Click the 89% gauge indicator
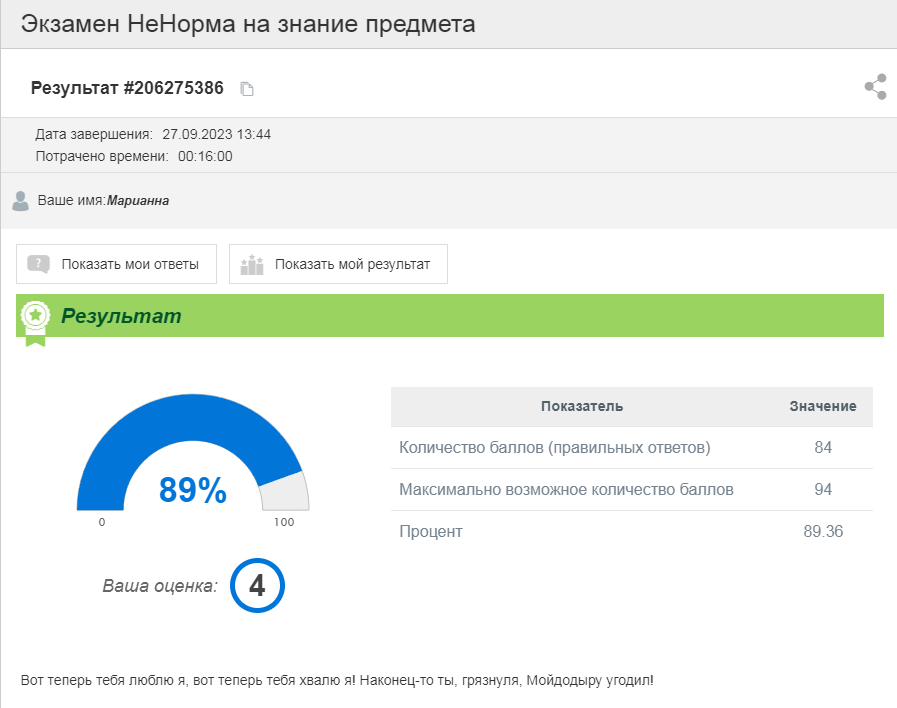Screen dimensions: 897x708 click(x=192, y=490)
